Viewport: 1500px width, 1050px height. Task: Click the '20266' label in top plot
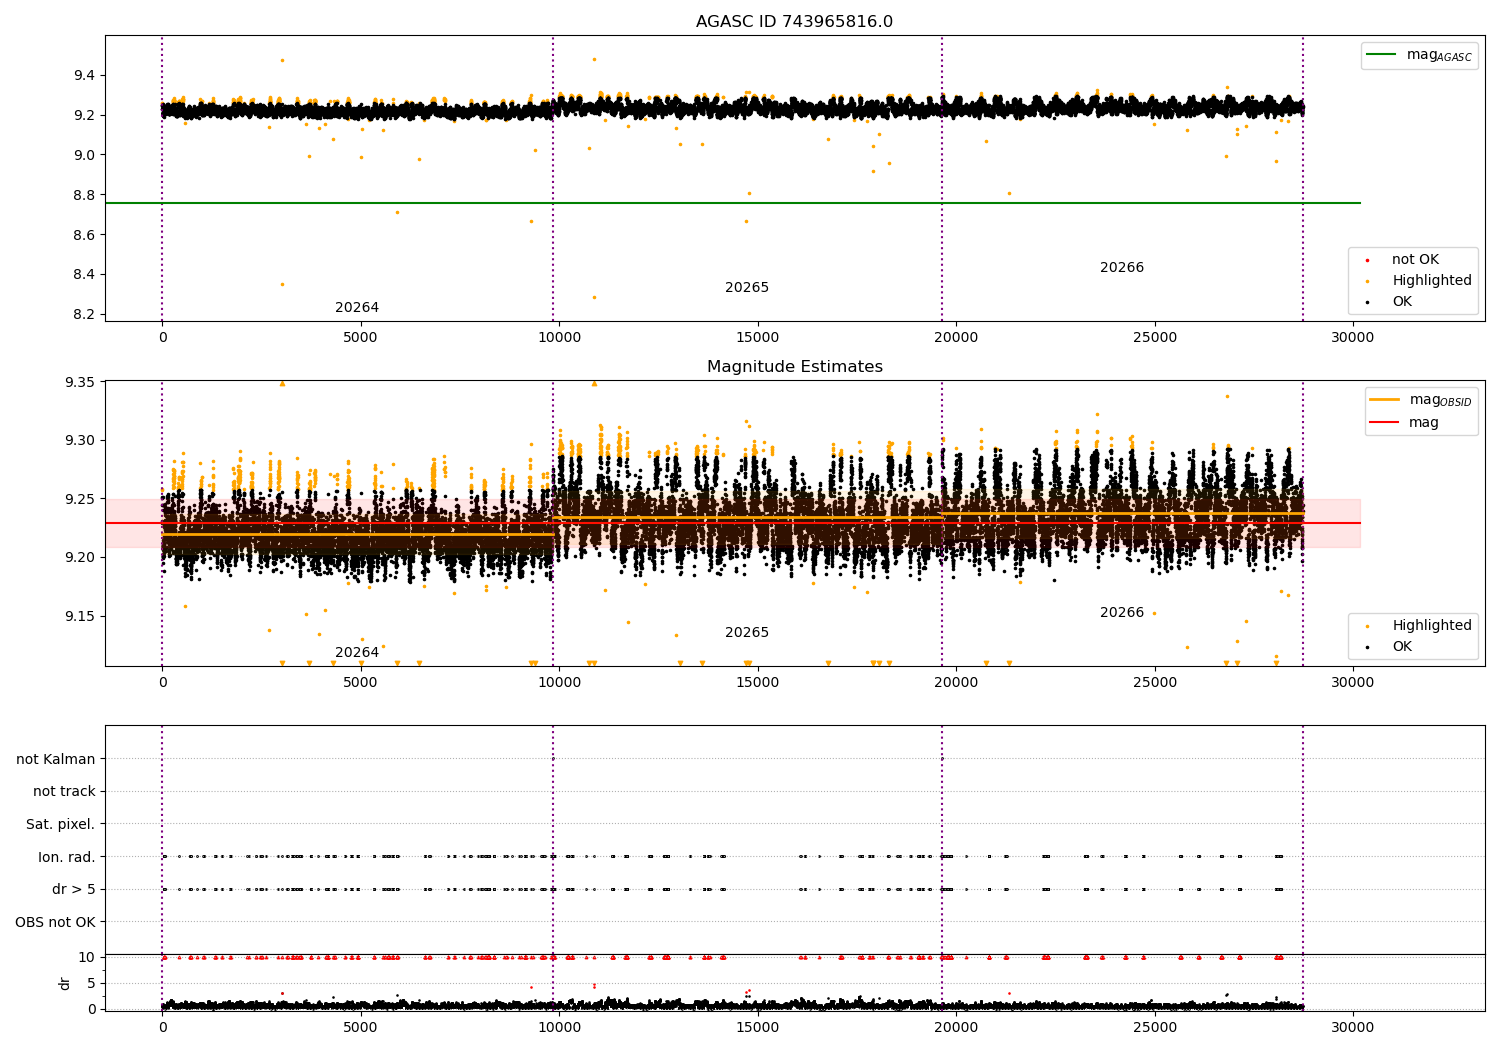(1122, 268)
